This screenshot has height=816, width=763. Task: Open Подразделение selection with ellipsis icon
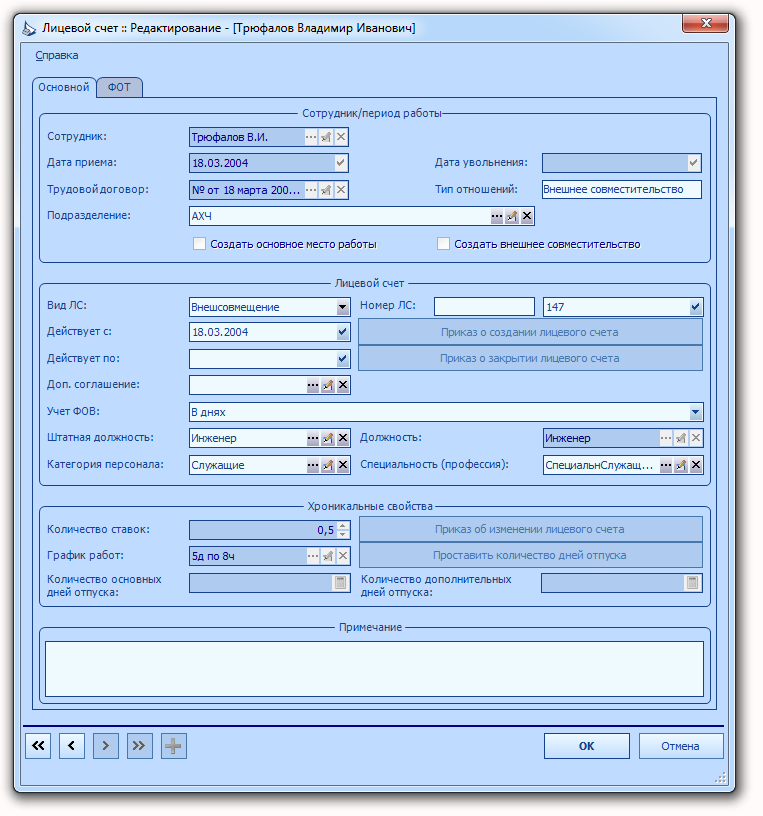tap(497, 216)
